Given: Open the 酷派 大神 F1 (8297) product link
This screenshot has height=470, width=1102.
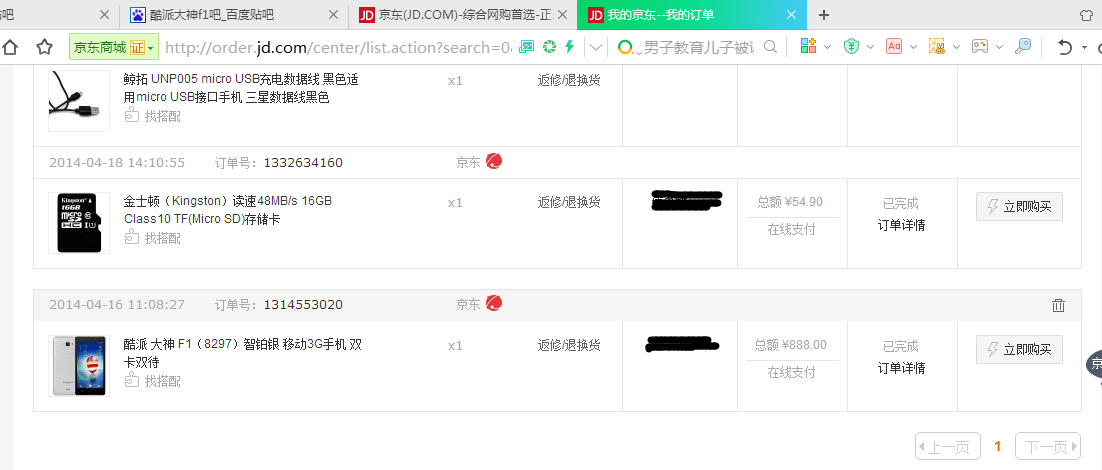Looking at the screenshot, I should [x=242, y=353].
